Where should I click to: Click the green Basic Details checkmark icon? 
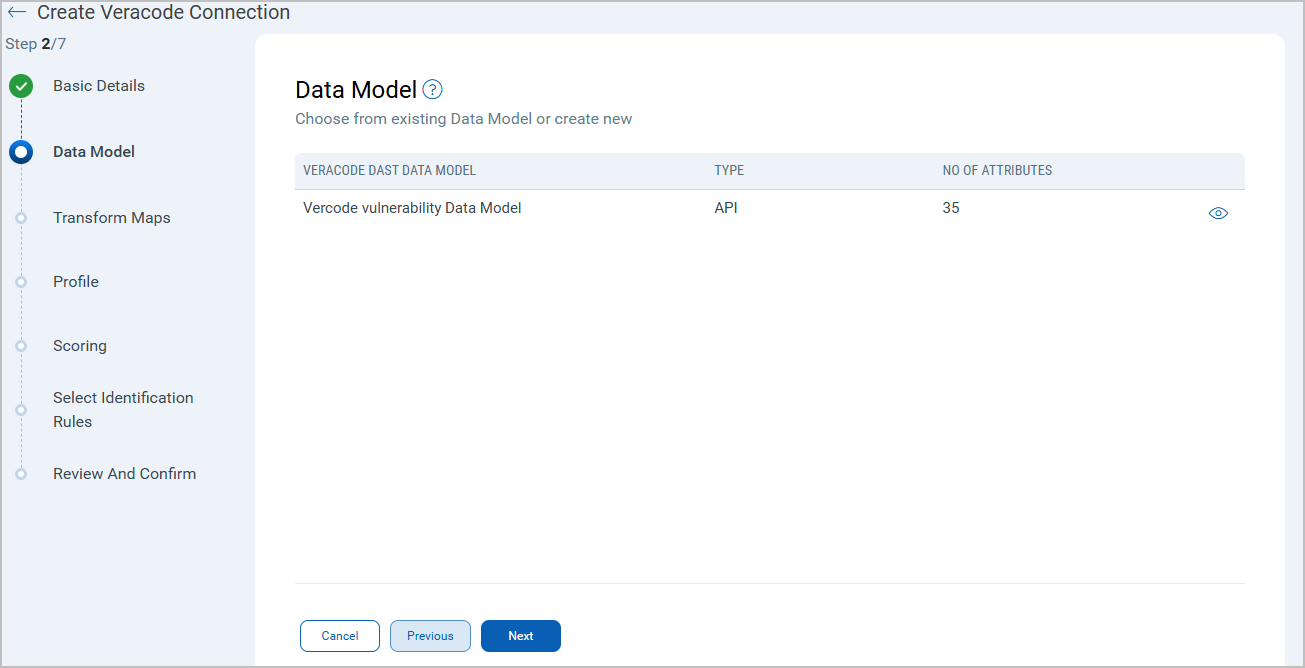[21, 86]
